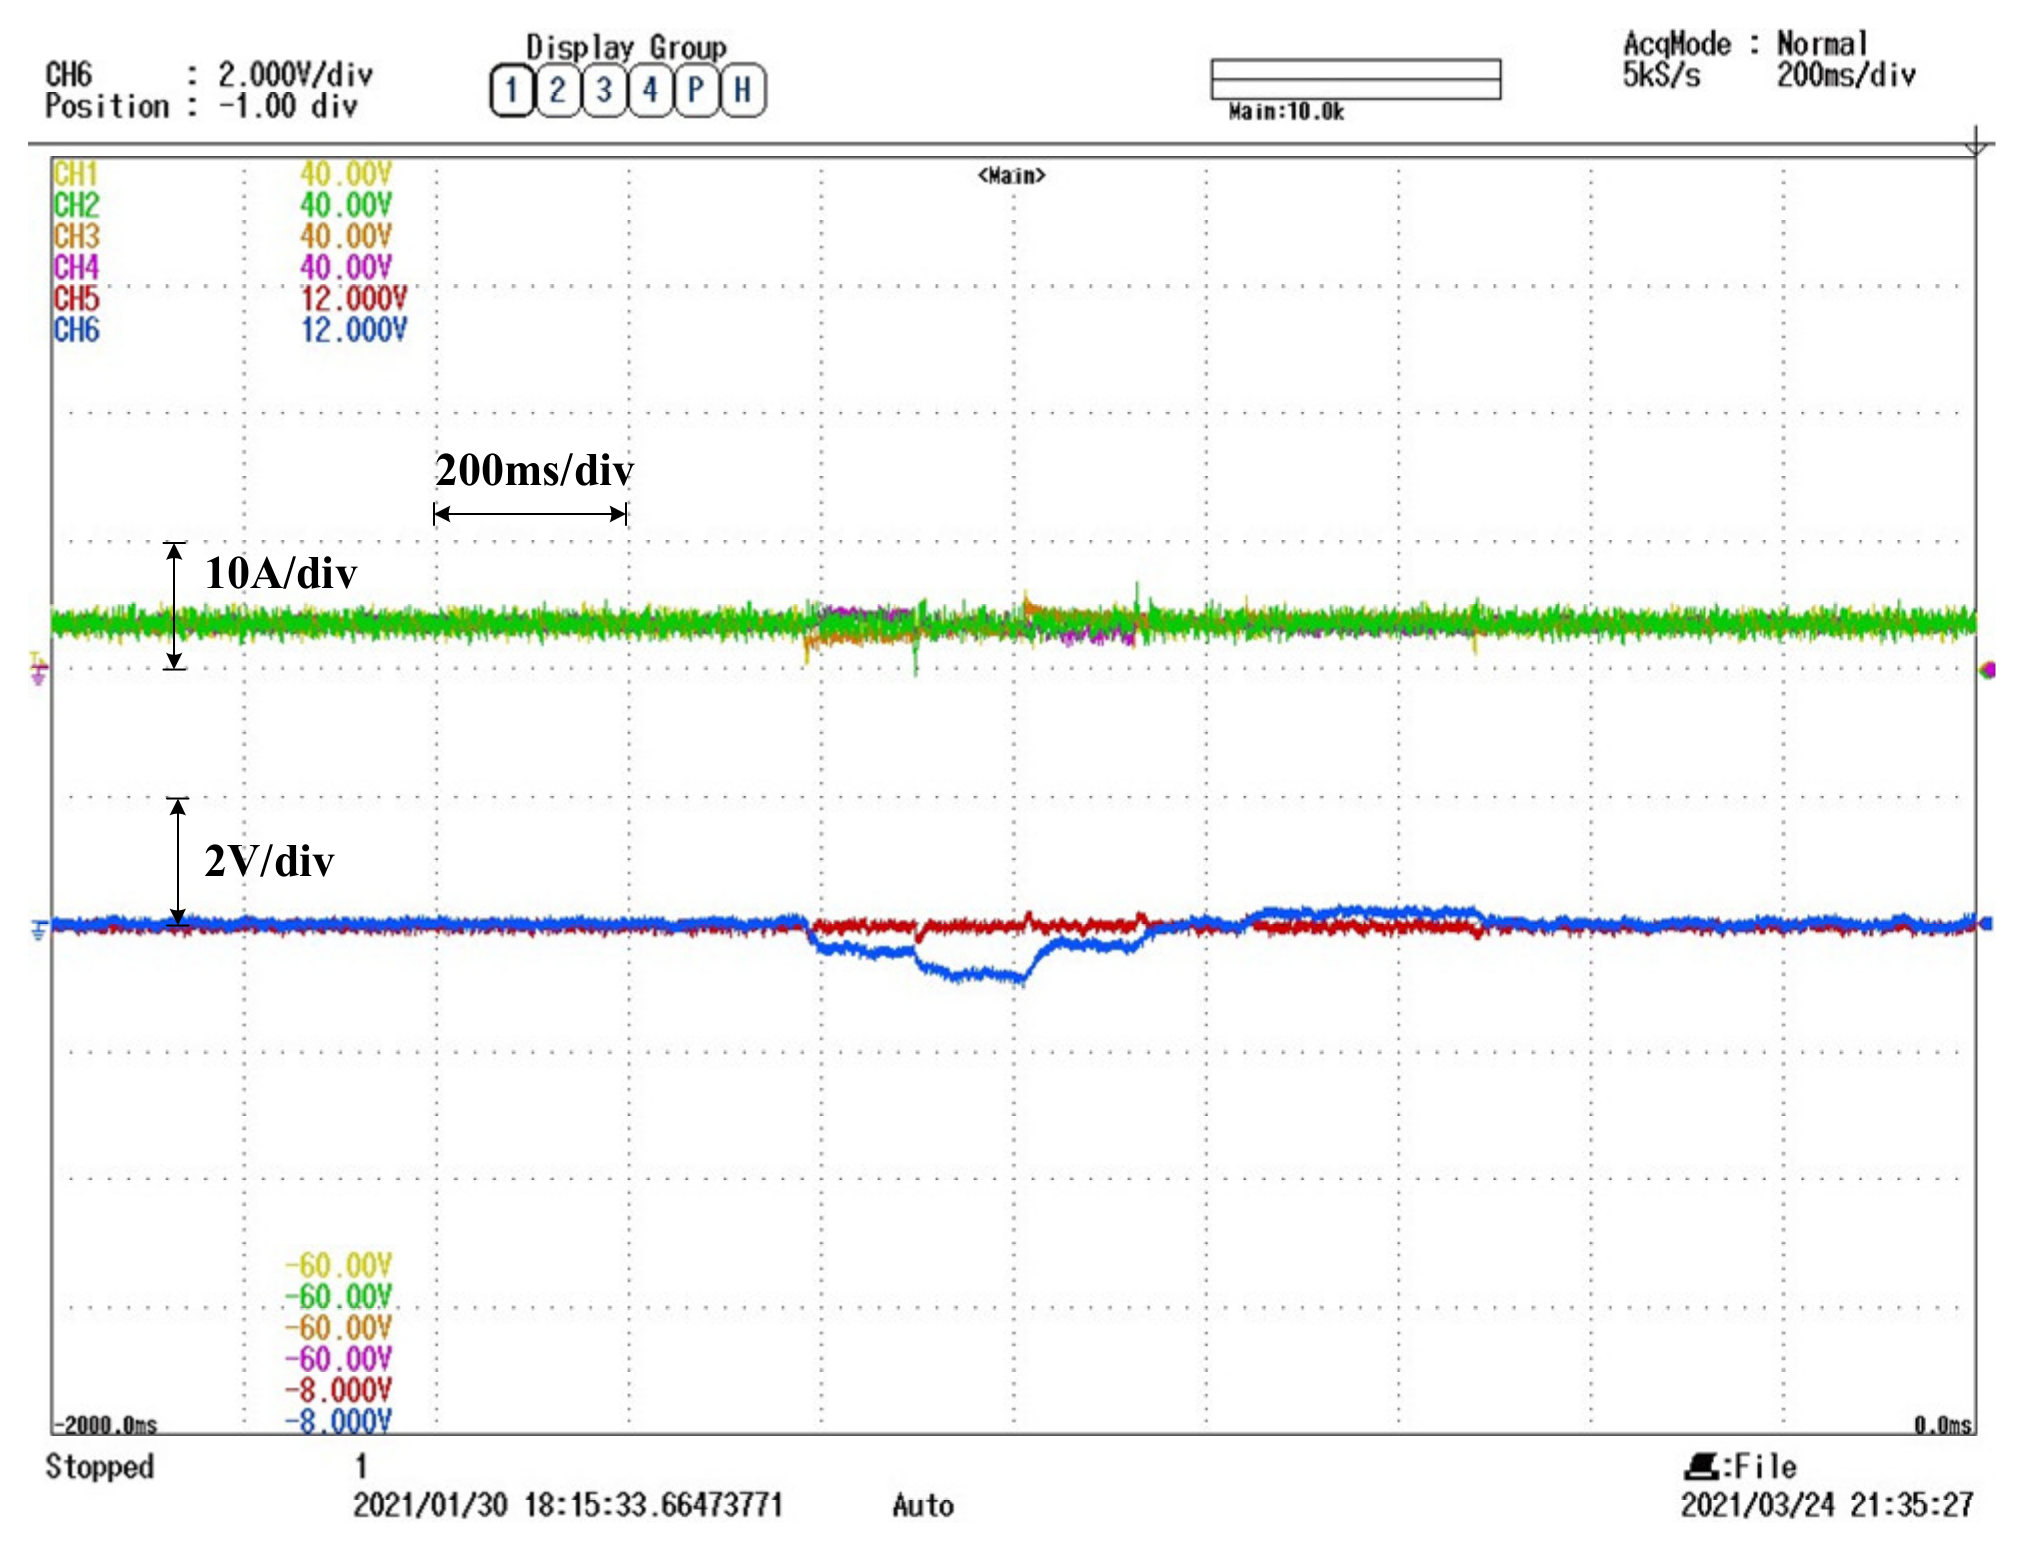Click the Display Group heading
This screenshot has width=2032, height=1556.
[x=626, y=47]
